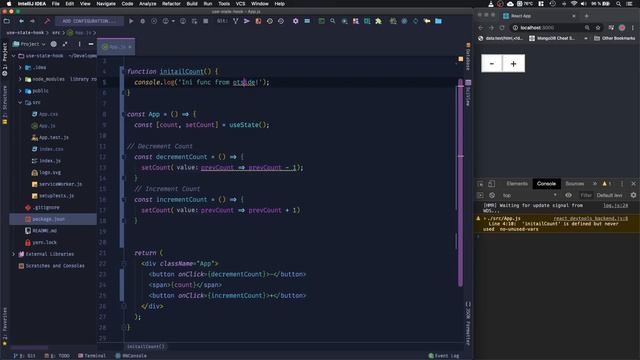640x360 pixels.
Task: Open the SciView tool window stripe
Action: (x=468, y=93)
